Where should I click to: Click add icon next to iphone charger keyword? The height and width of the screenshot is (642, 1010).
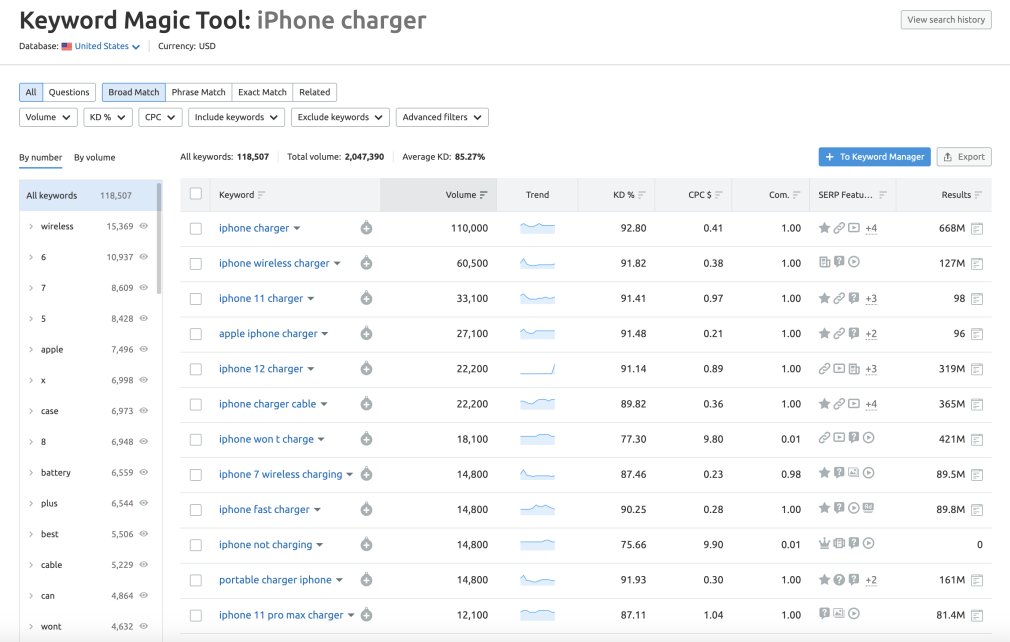(x=366, y=228)
